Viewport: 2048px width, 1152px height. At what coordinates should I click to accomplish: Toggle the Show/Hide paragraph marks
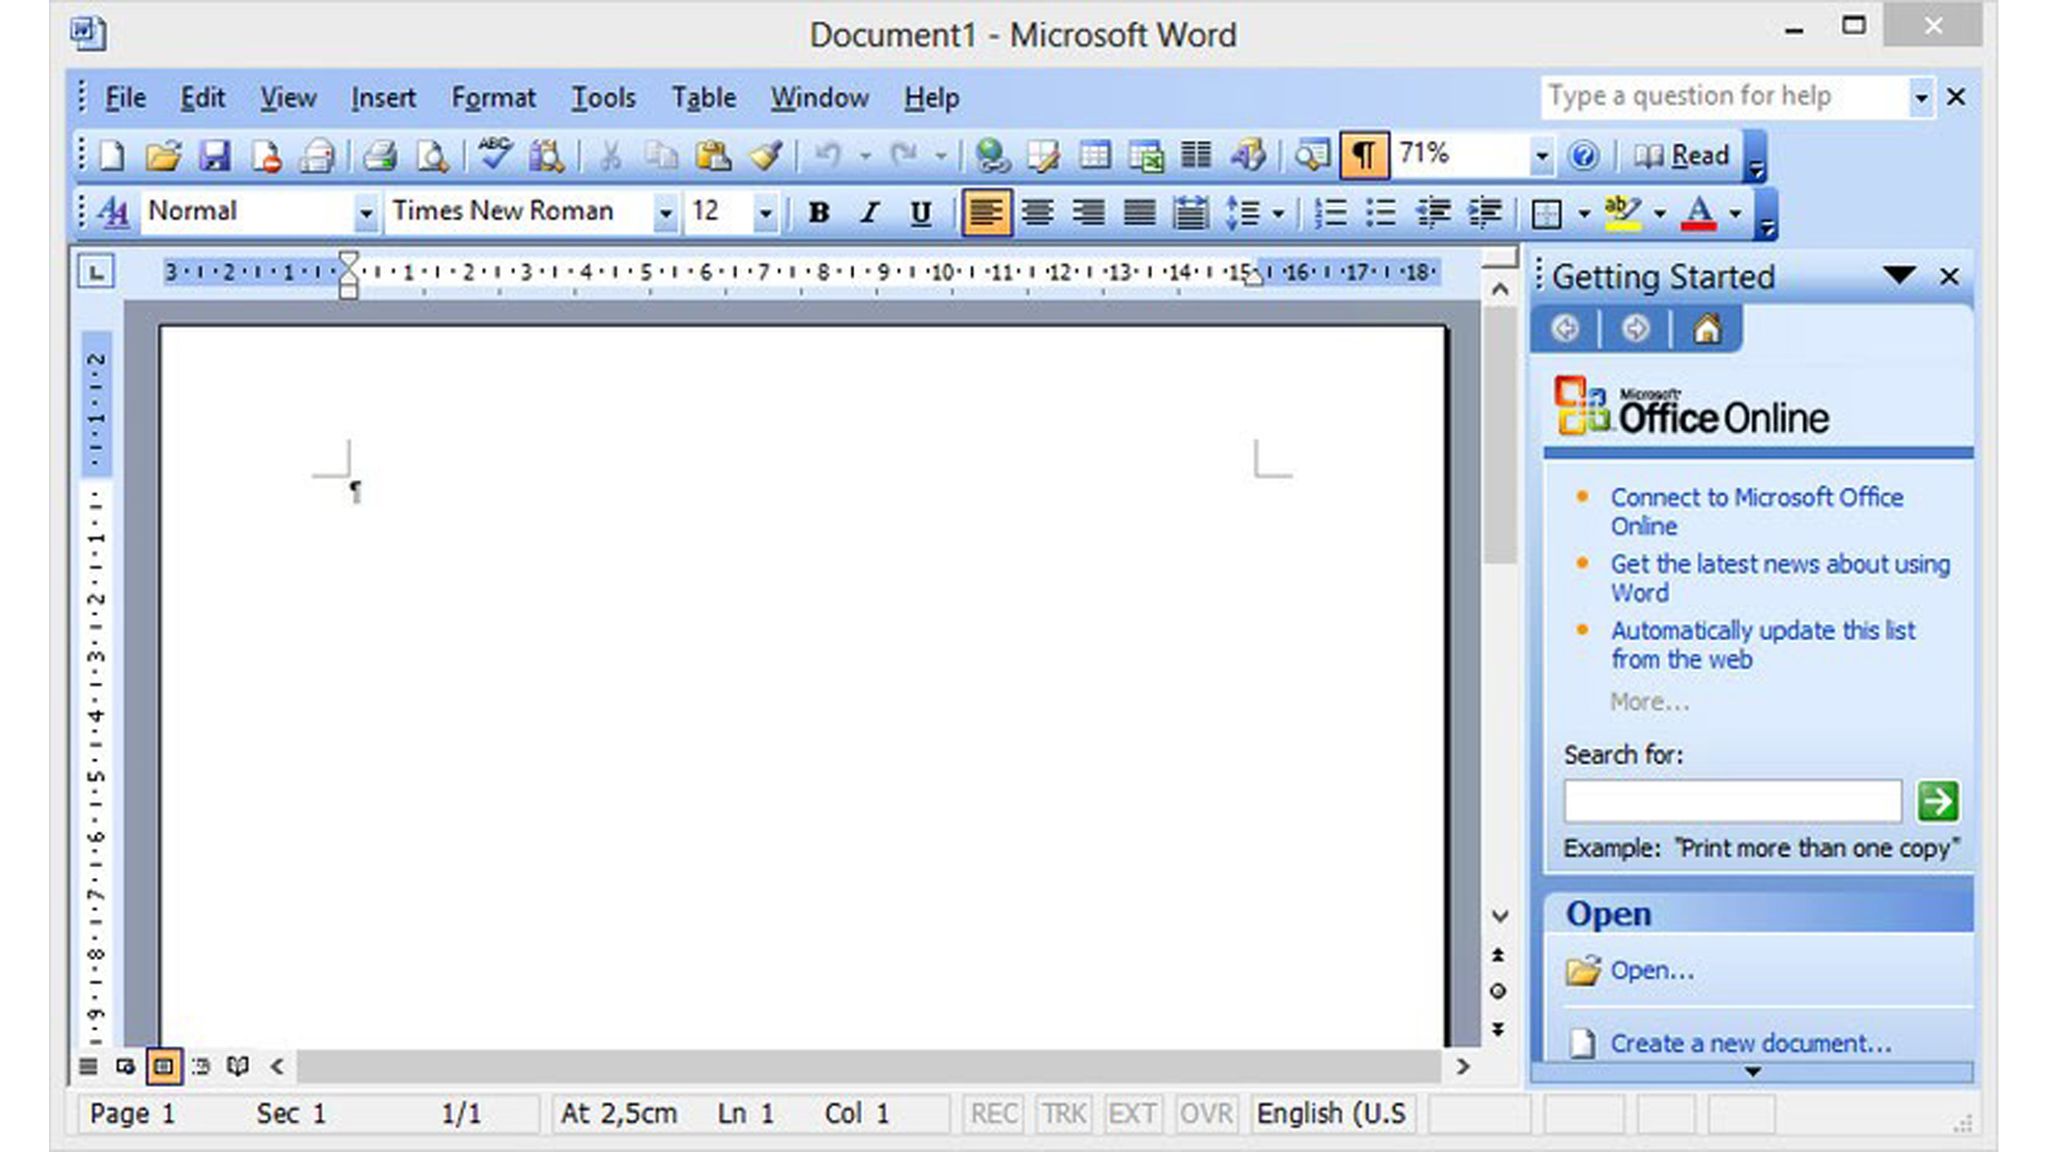coord(1363,155)
